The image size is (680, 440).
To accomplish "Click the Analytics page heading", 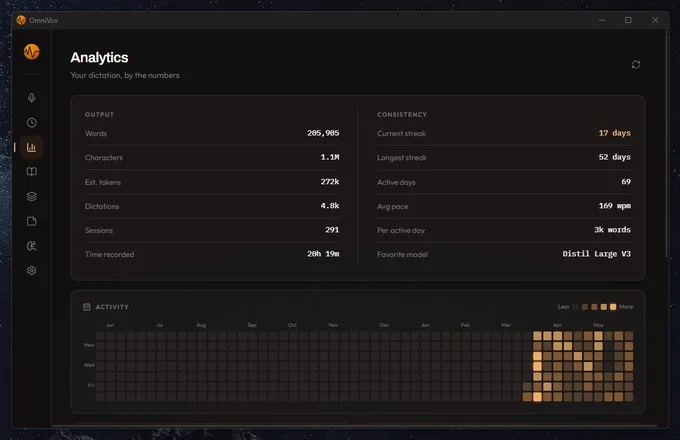I will click(99, 58).
